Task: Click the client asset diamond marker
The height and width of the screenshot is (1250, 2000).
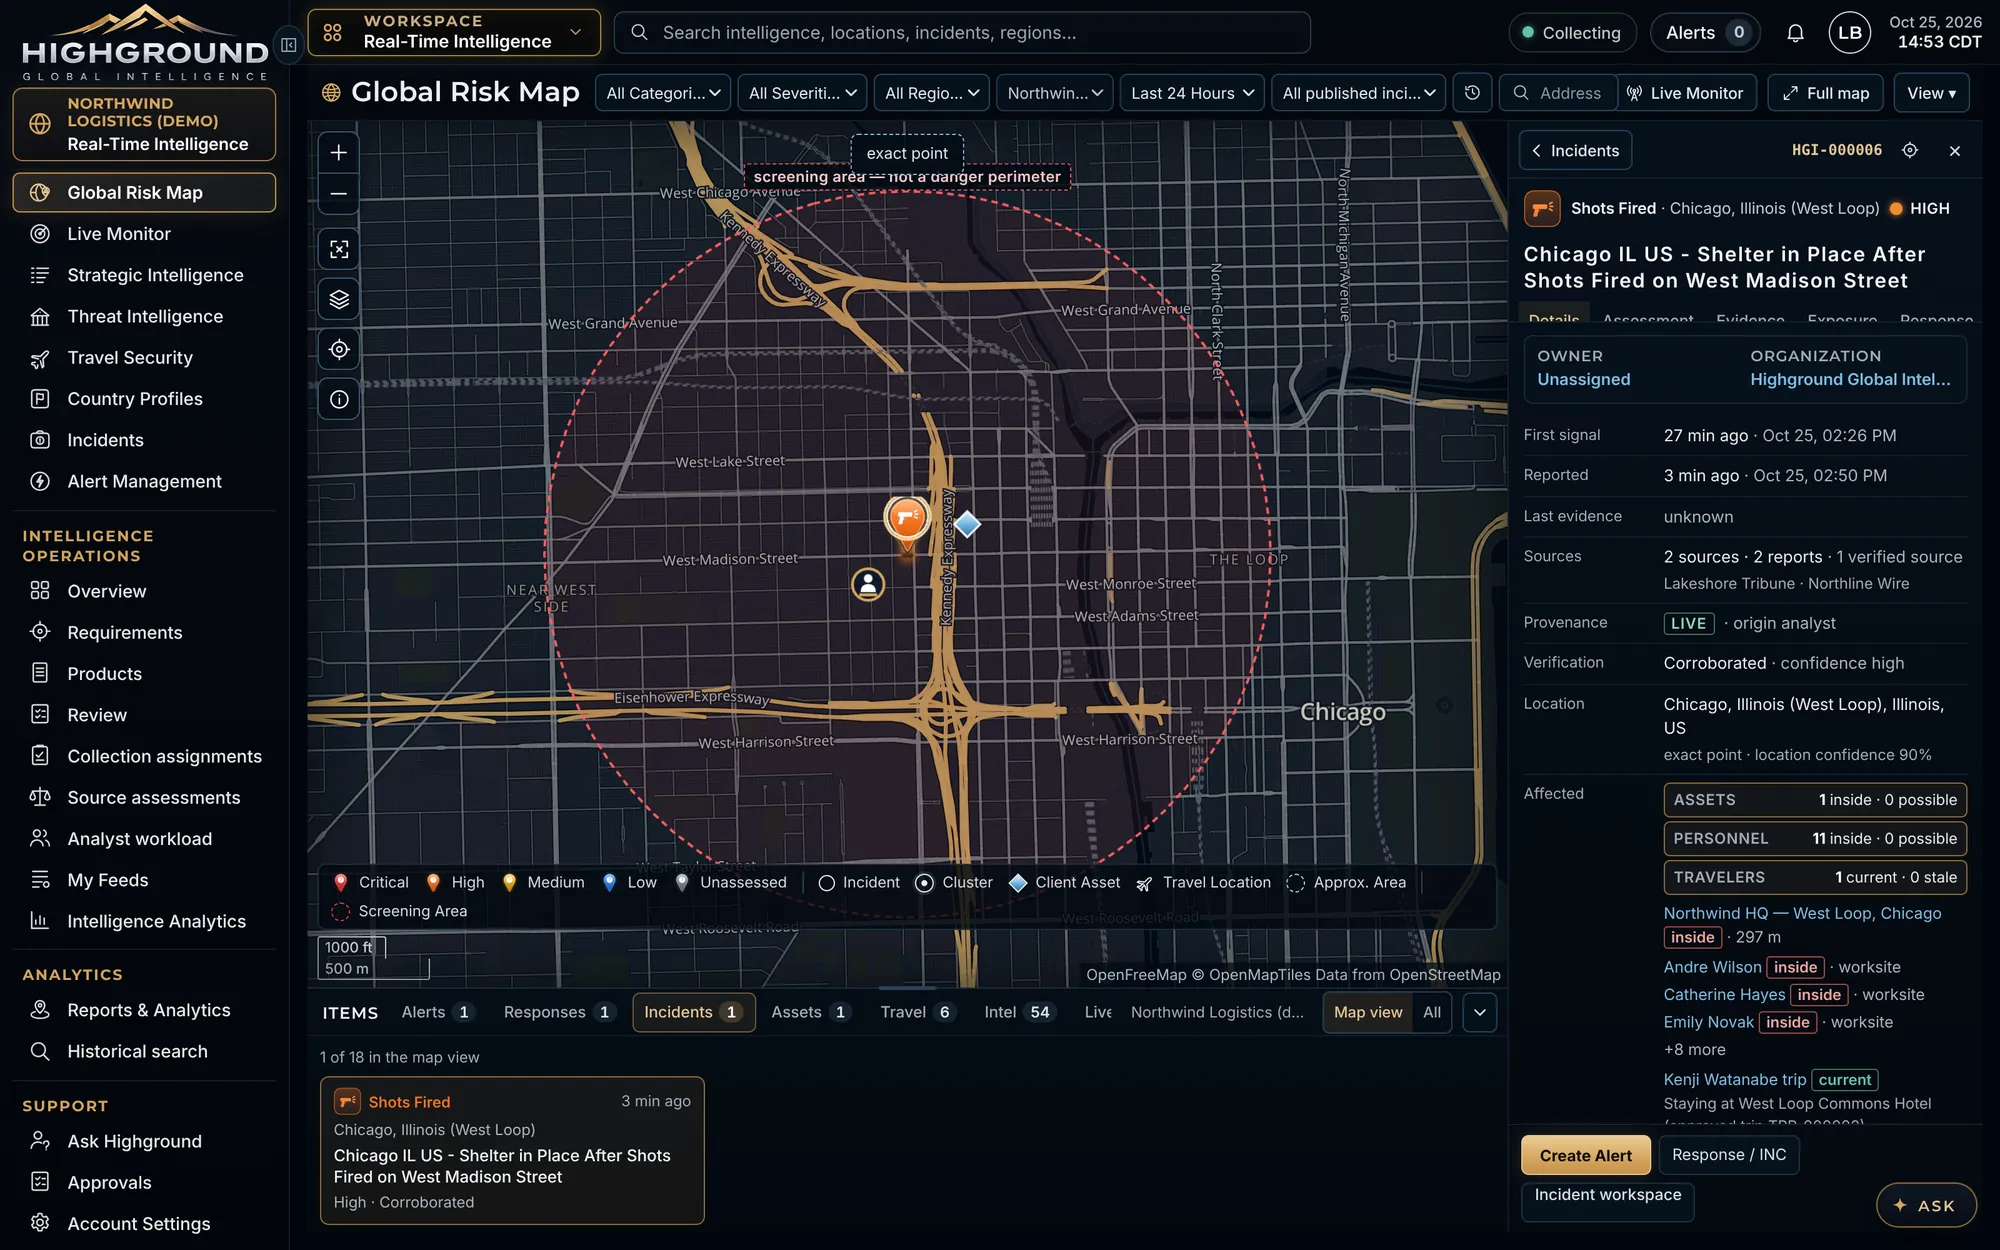Action: tap(967, 523)
